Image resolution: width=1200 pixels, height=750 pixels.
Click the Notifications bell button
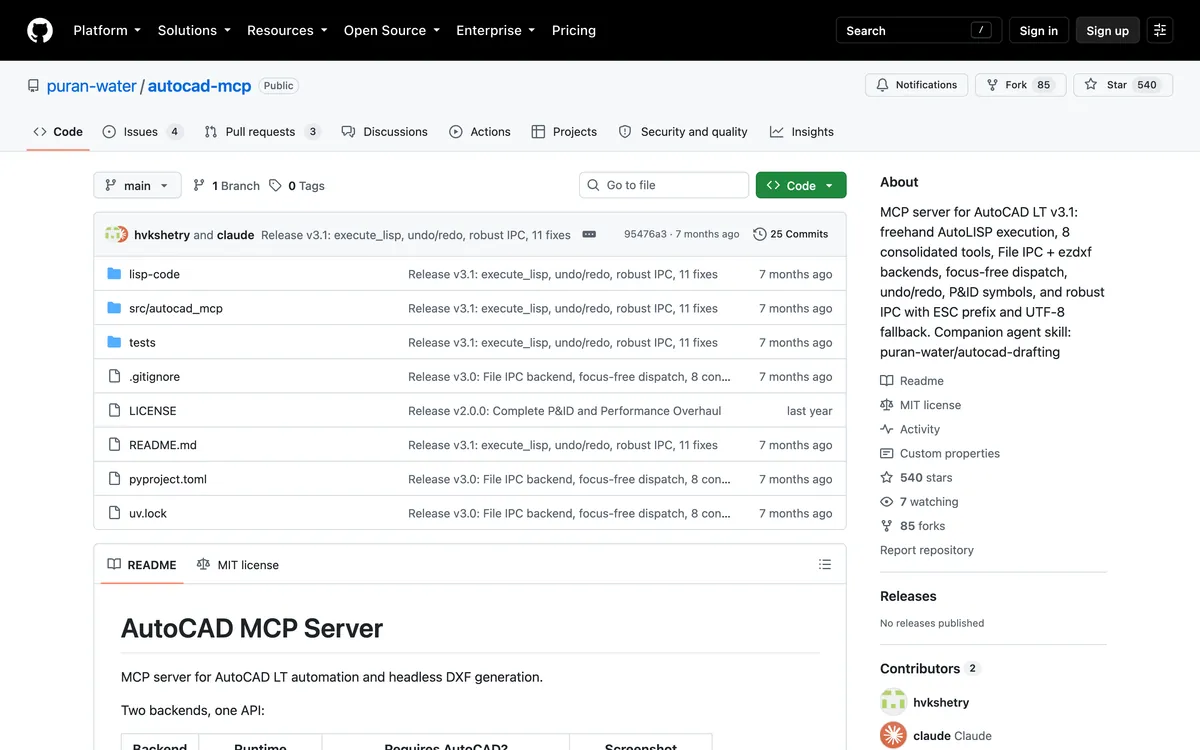tap(917, 85)
